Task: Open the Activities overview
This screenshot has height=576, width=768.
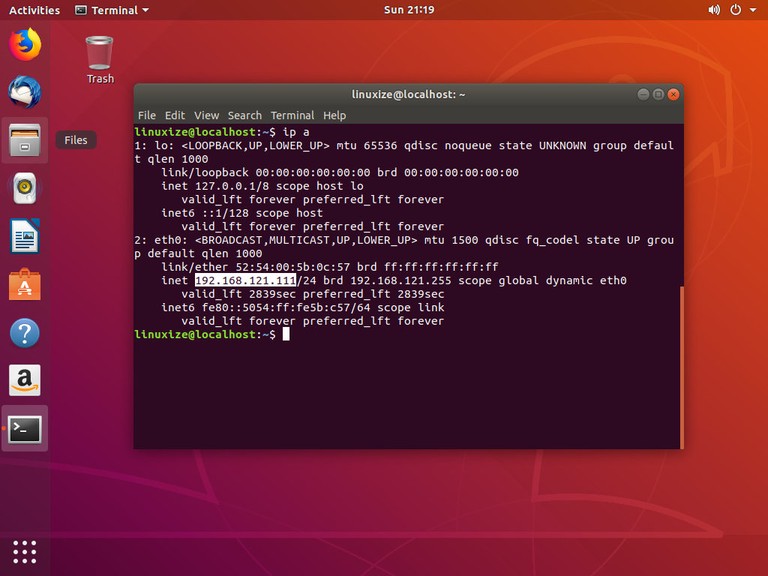Action: [34, 10]
